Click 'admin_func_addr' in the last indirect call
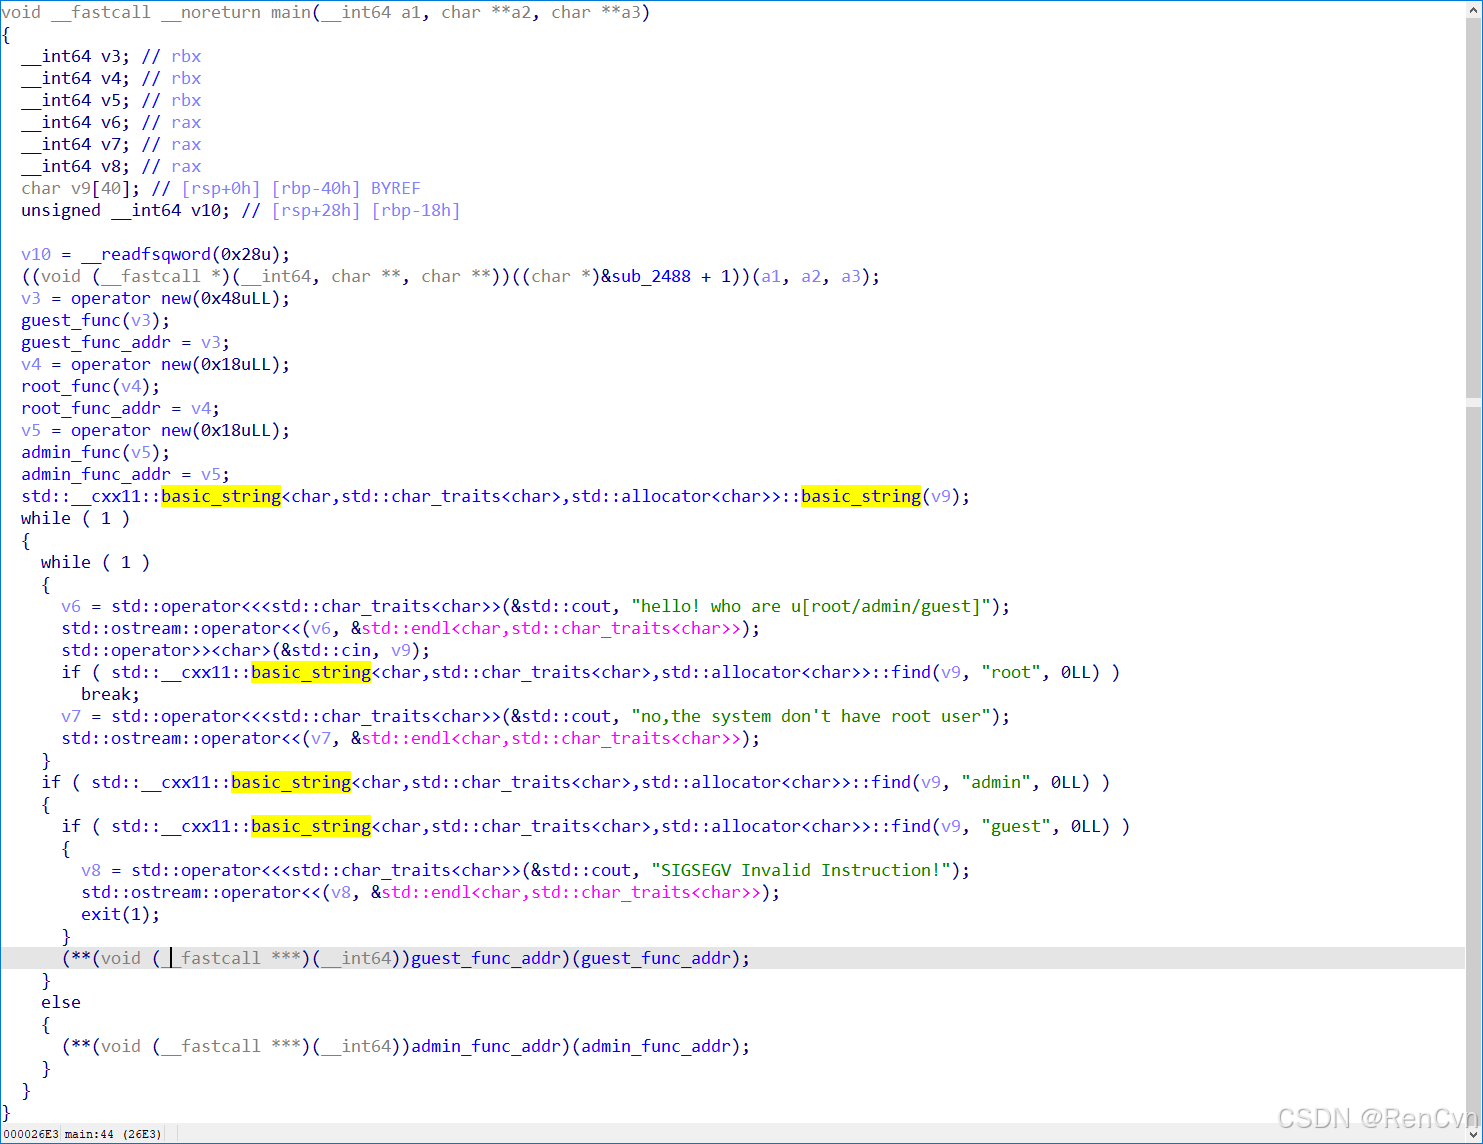This screenshot has width=1483, height=1144. [x=486, y=1046]
